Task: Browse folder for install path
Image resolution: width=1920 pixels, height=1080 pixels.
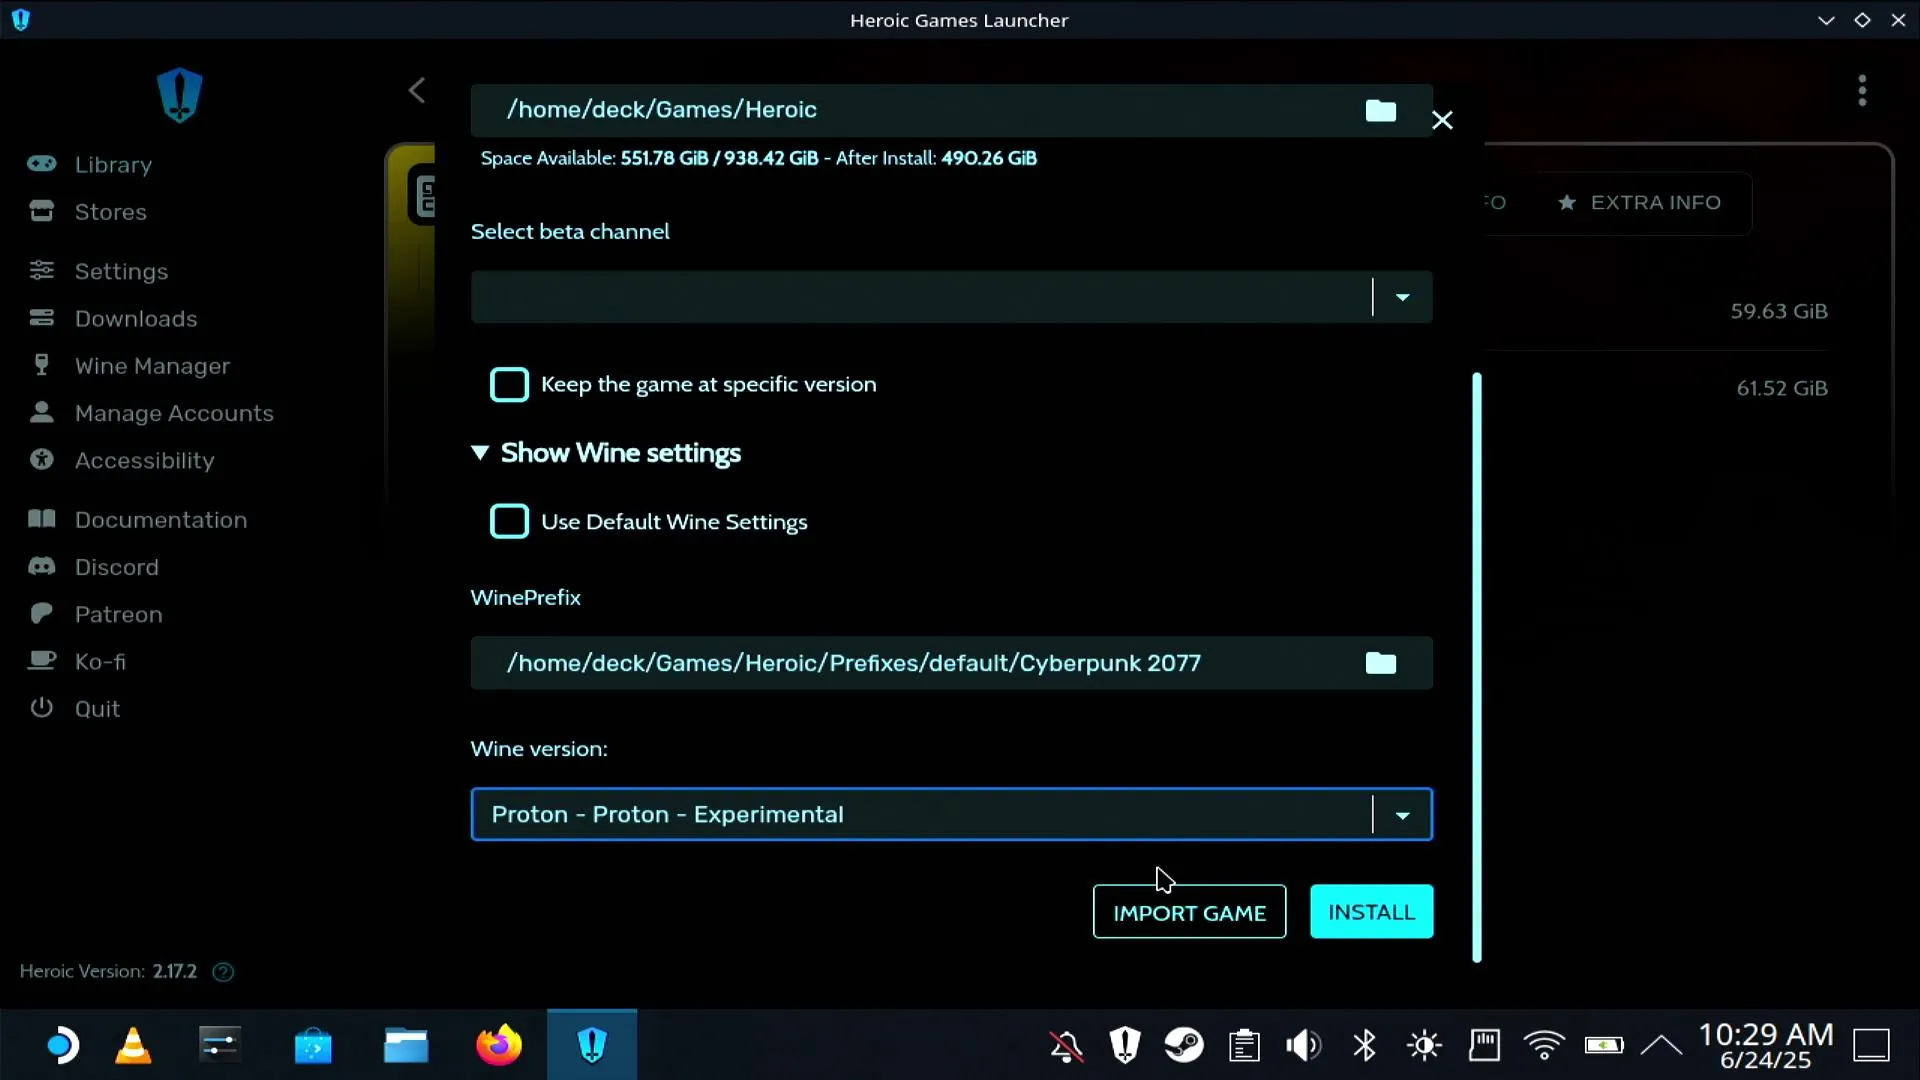Action: (x=1381, y=110)
